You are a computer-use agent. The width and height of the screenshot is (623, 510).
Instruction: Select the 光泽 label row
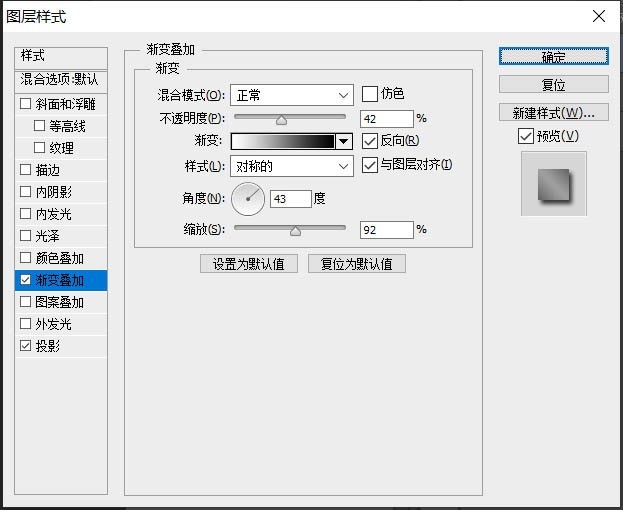coord(61,236)
